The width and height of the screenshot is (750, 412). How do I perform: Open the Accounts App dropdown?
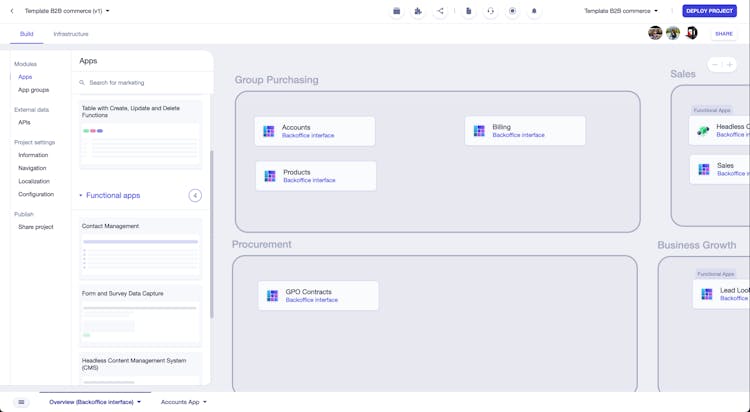(184, 402)
